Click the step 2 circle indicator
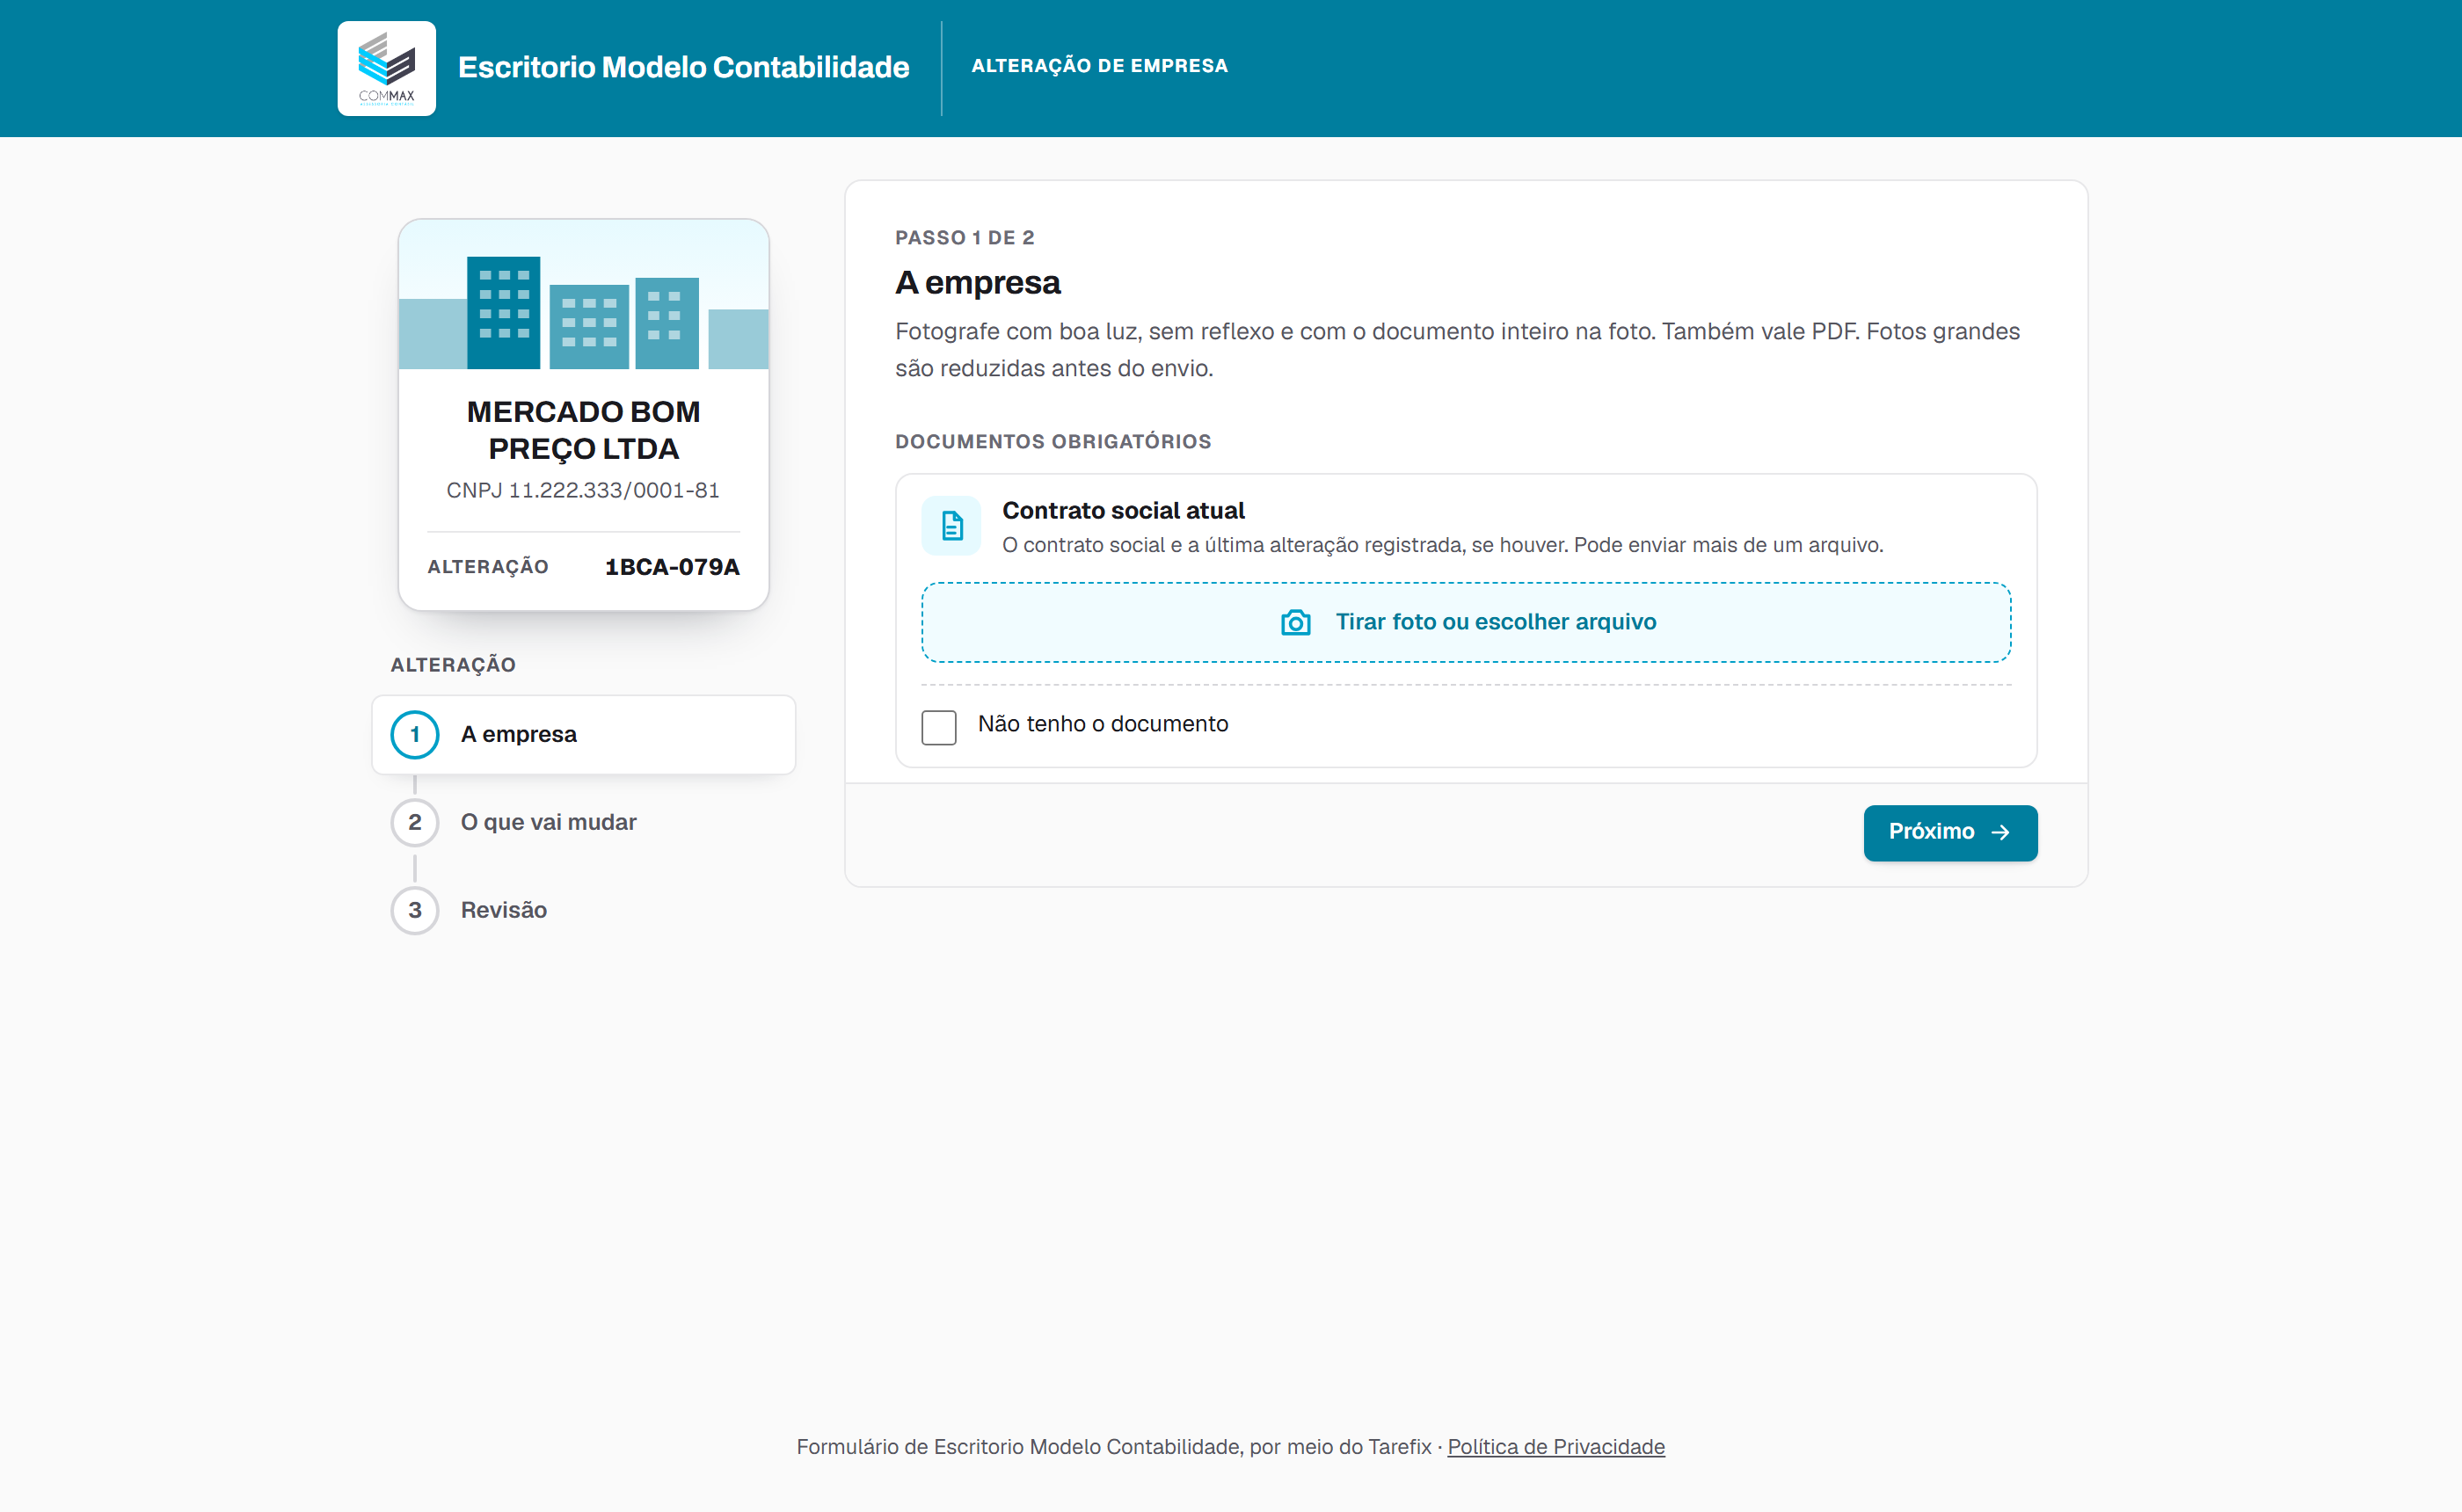 tap(414, 822)
